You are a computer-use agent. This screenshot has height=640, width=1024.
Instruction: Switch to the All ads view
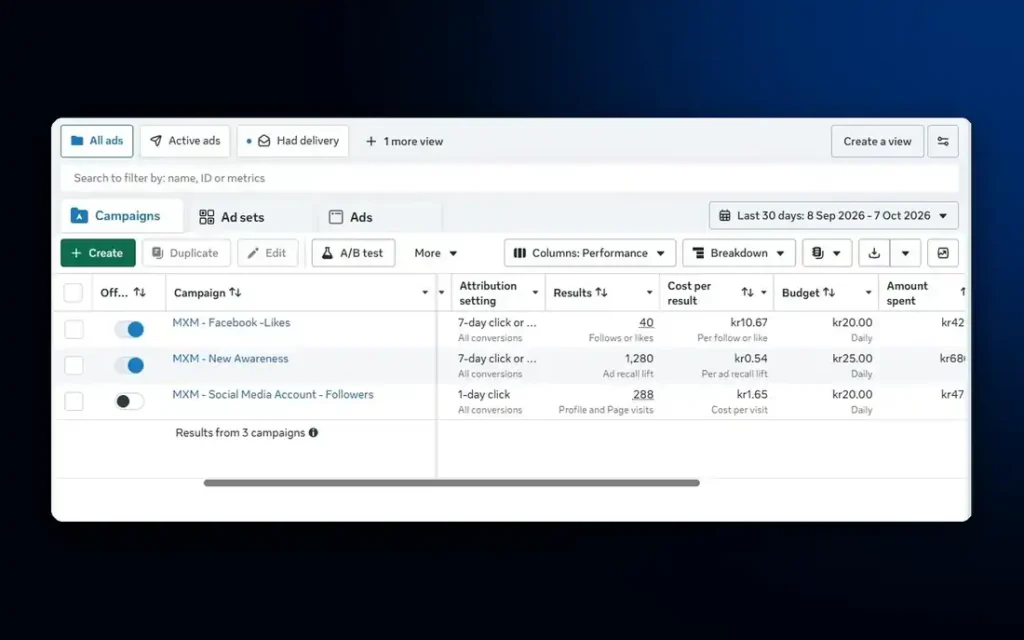click(x=97, y=141)
